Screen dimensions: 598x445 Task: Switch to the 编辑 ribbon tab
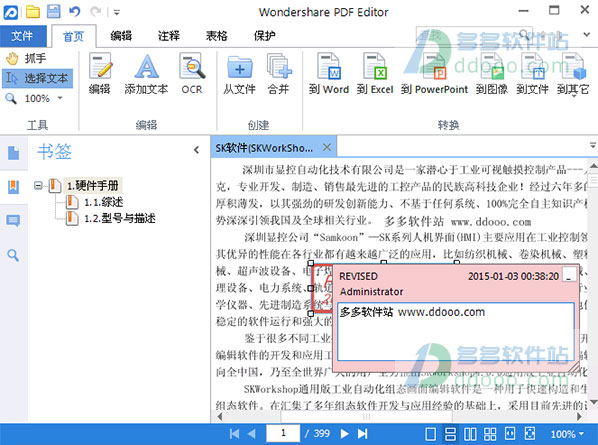point(121,36)
